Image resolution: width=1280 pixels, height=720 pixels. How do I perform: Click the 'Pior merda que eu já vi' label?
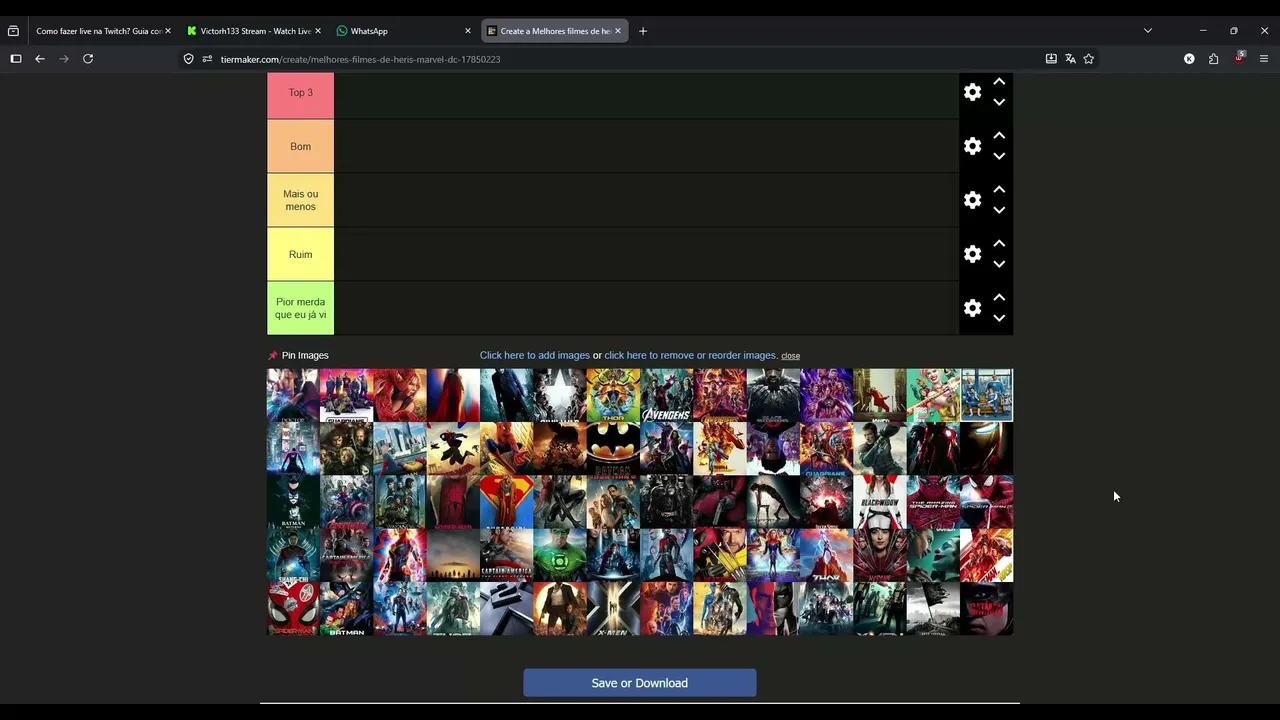click(300, 308)
